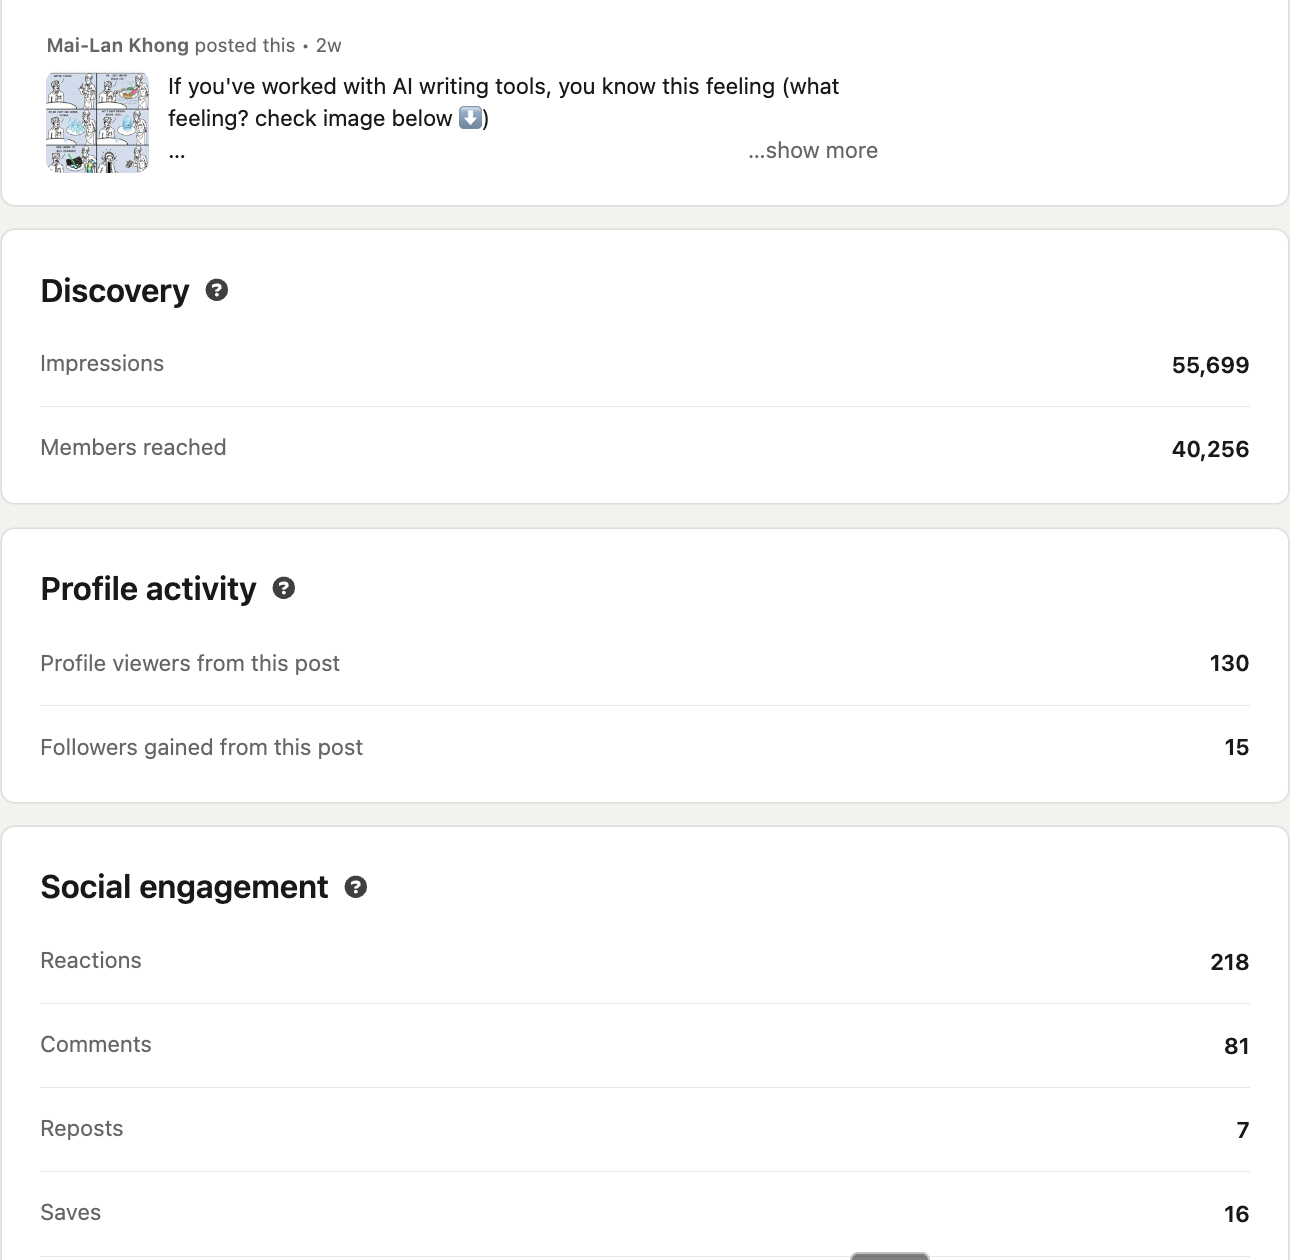
Task: Open the Social engagement help icon
Action: coord(355,887)
